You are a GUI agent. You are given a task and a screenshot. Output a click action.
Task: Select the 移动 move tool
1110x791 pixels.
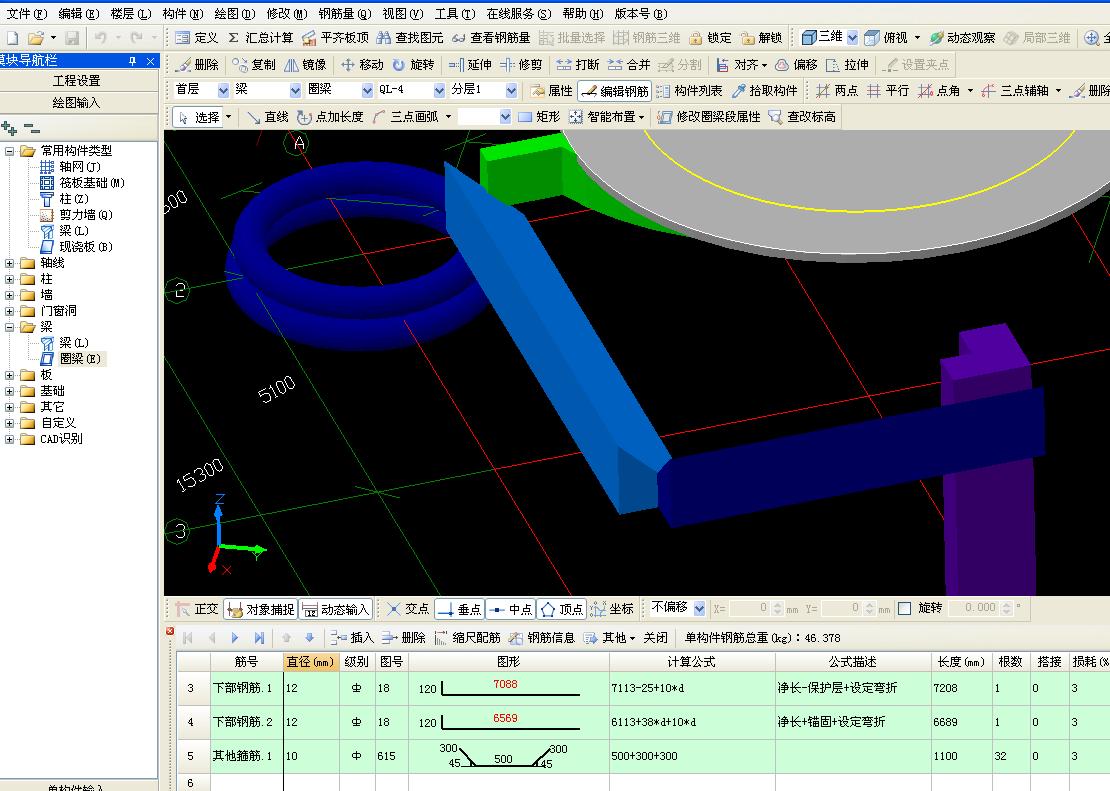(362, 64)
